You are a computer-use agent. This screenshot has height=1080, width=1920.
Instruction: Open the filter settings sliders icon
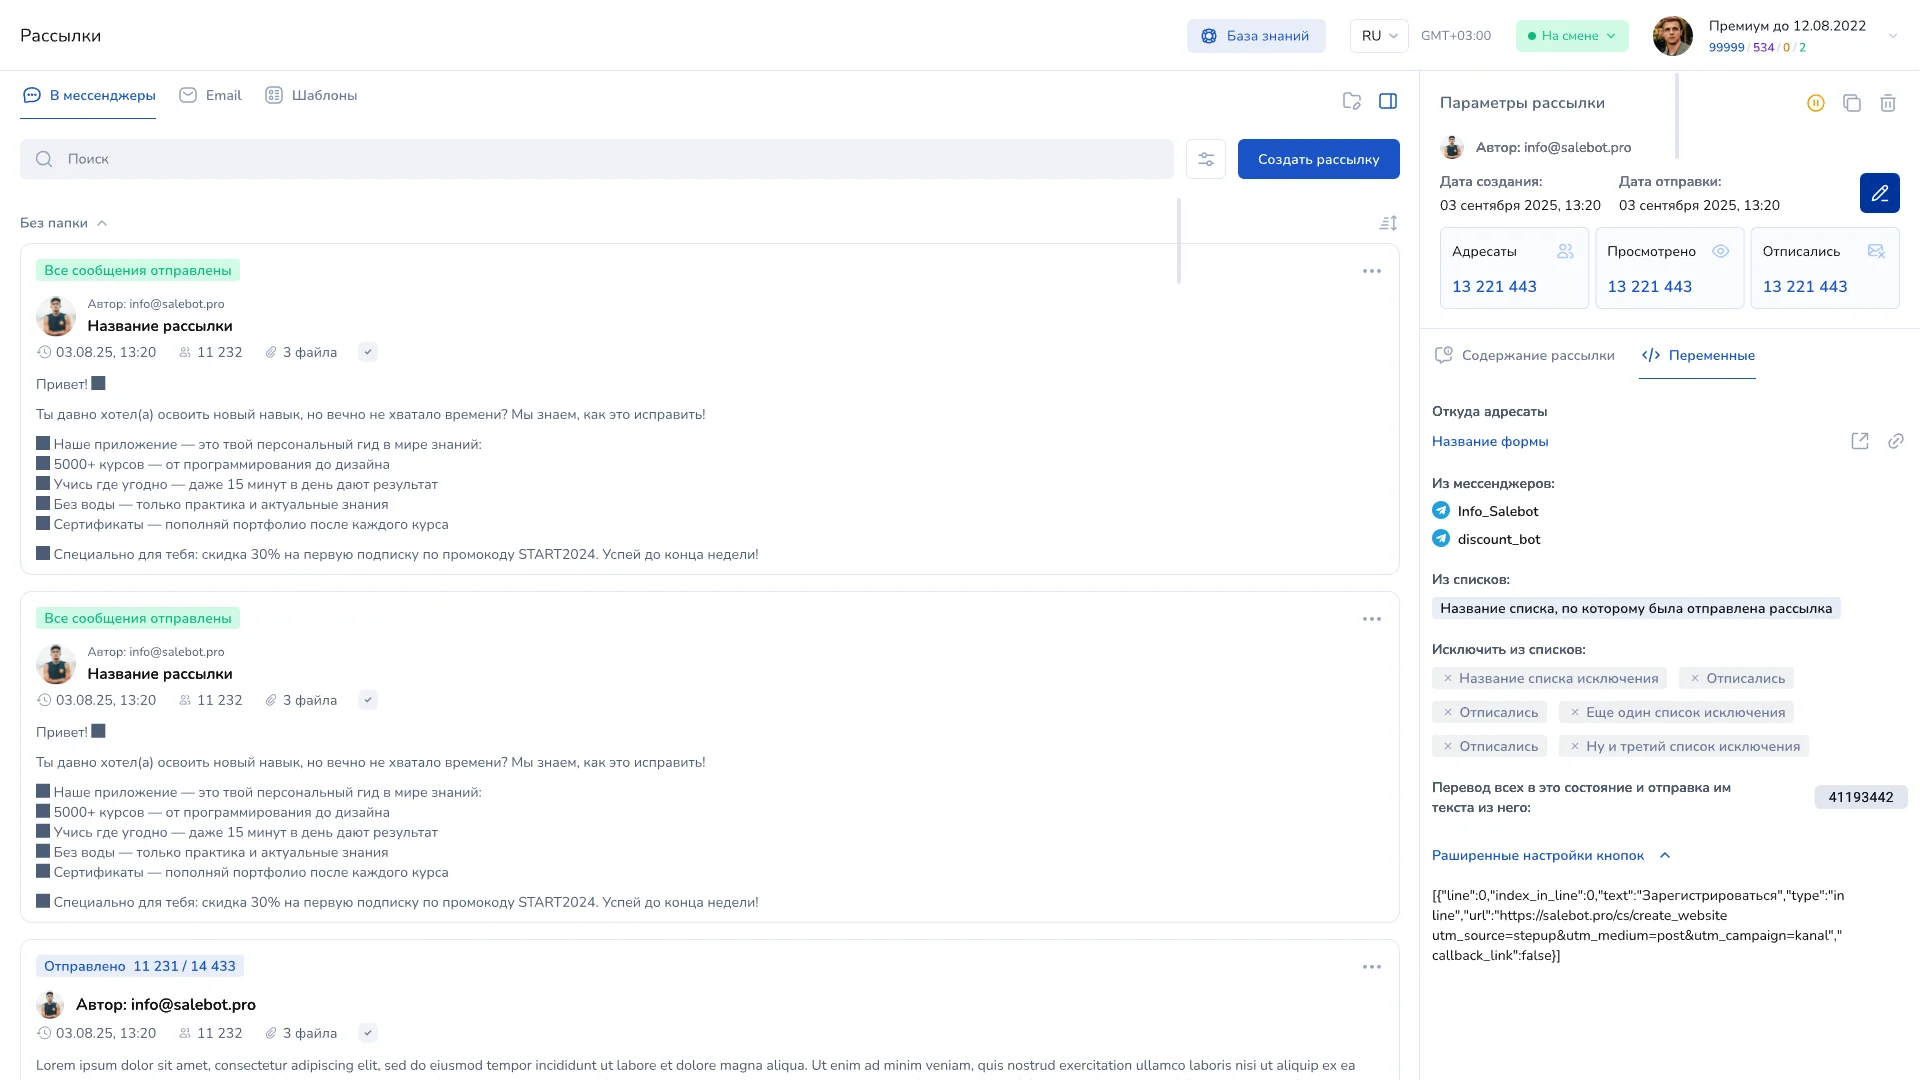point(1206,159)
